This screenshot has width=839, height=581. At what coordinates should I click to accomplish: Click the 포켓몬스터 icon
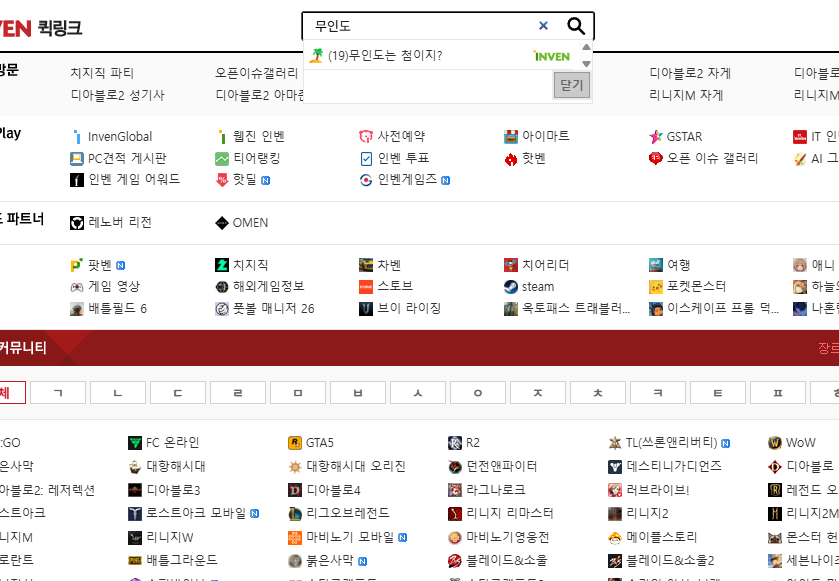coord(656,286)
